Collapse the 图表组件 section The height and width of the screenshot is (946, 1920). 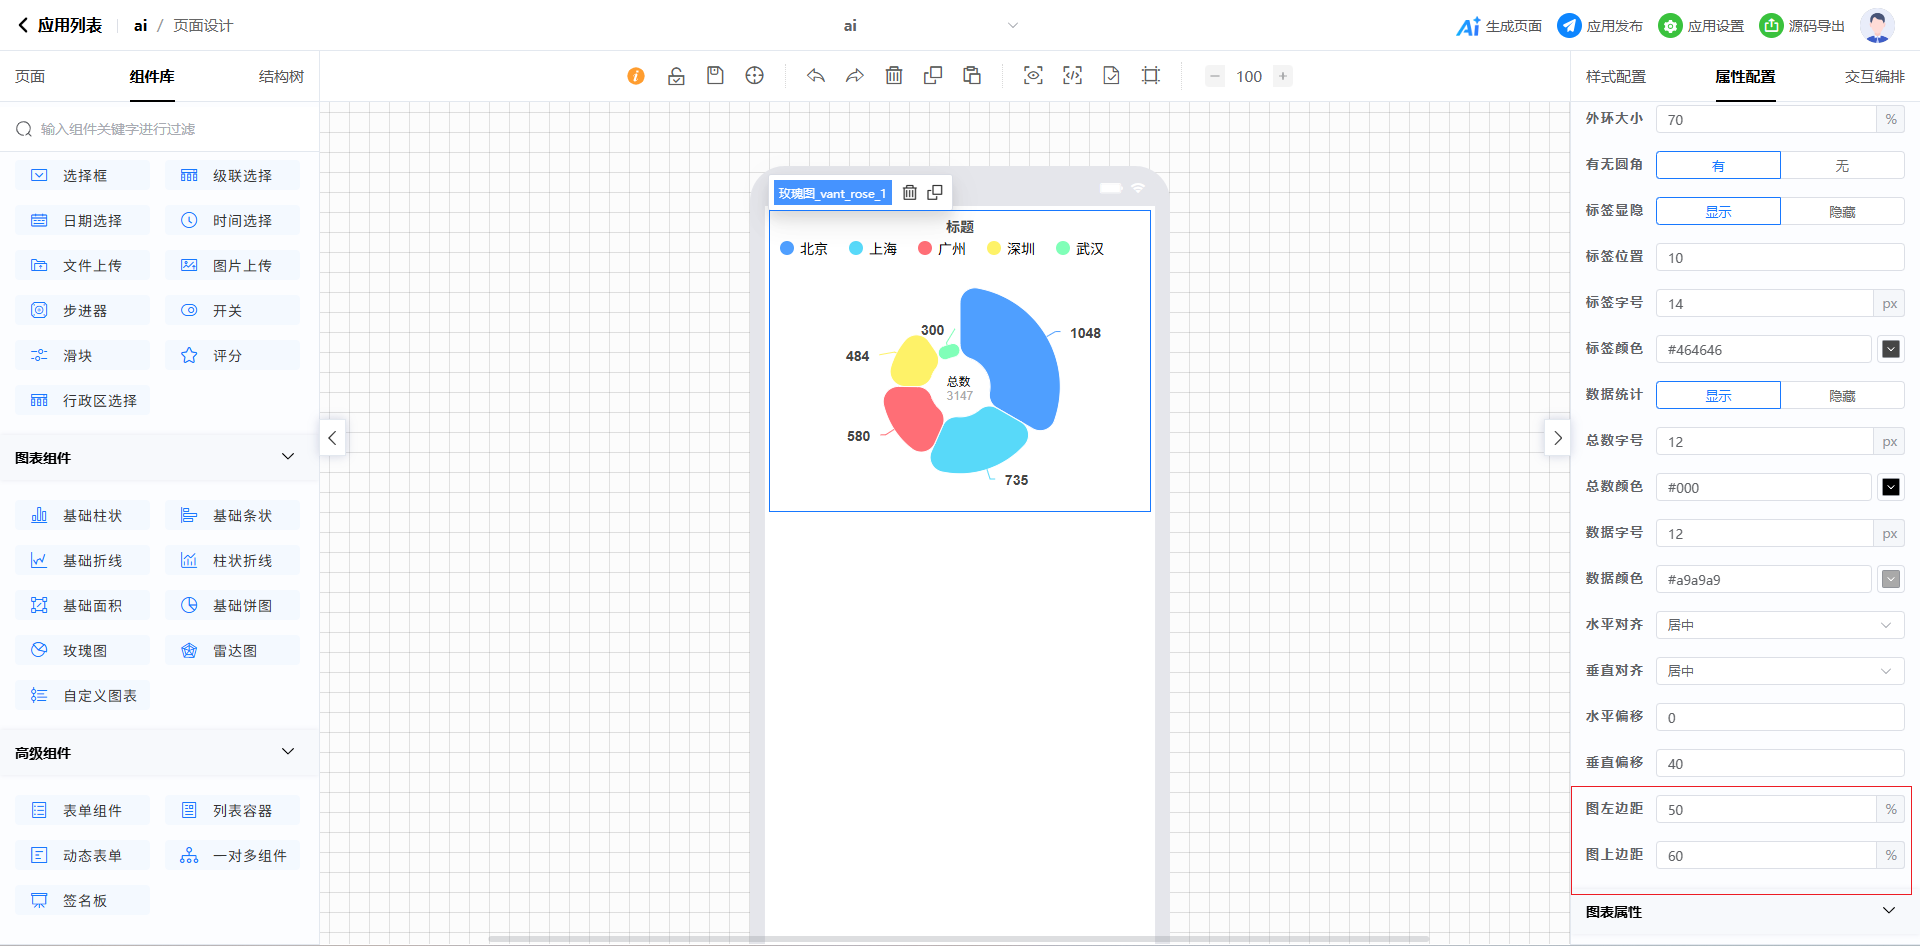click(x=288, y=457)
